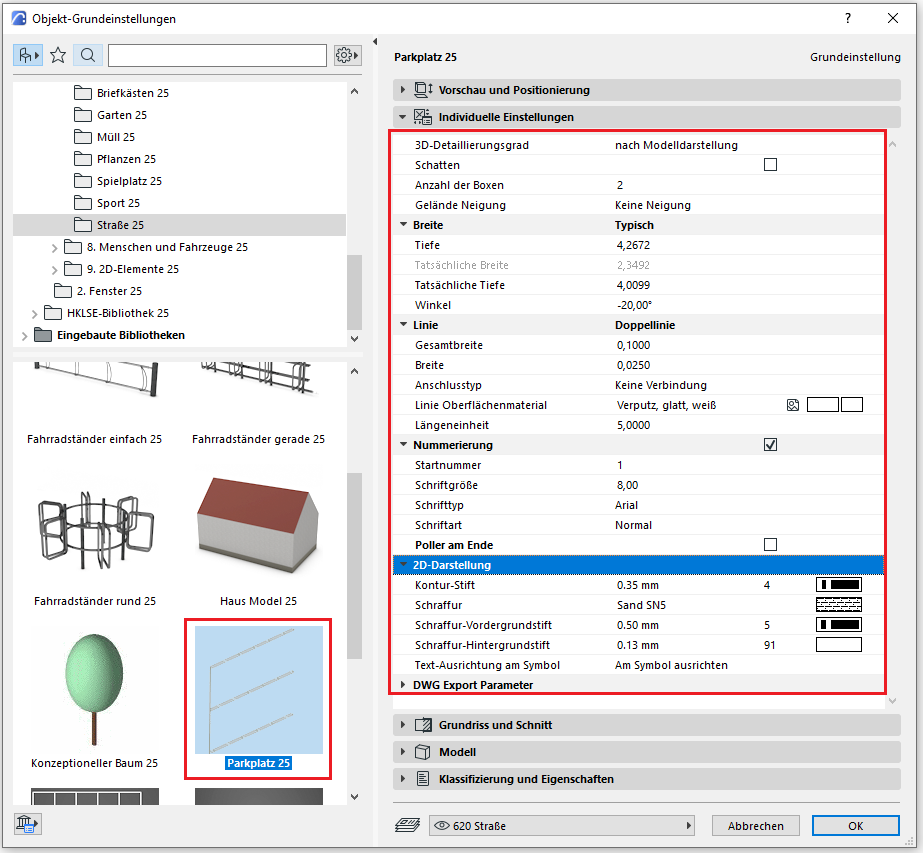Confirm with the OK button
Image resolution: width=923 pixels, height=853 pixels.
855,825
